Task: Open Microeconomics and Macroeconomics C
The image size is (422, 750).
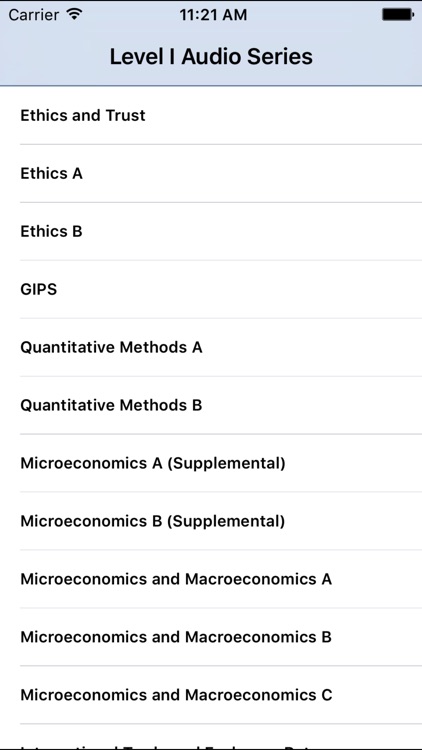Action: tap(211, 695)
